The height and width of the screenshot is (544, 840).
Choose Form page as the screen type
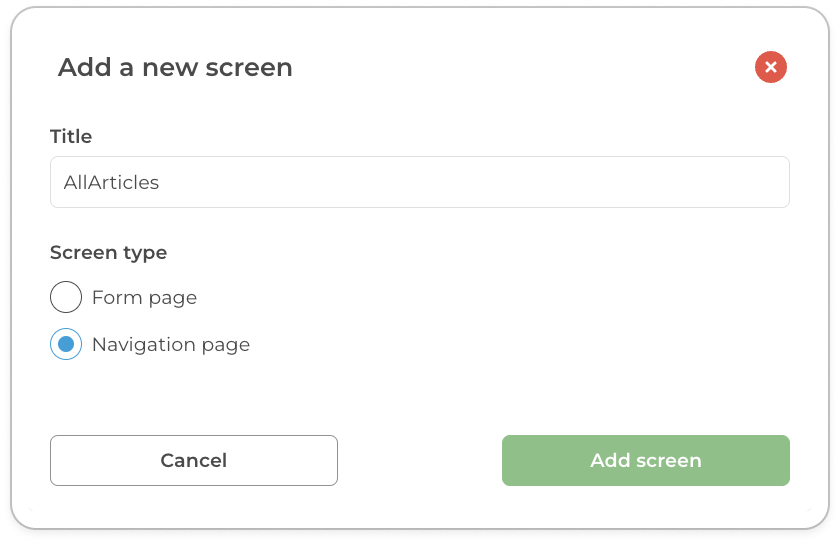pos(66,297)
